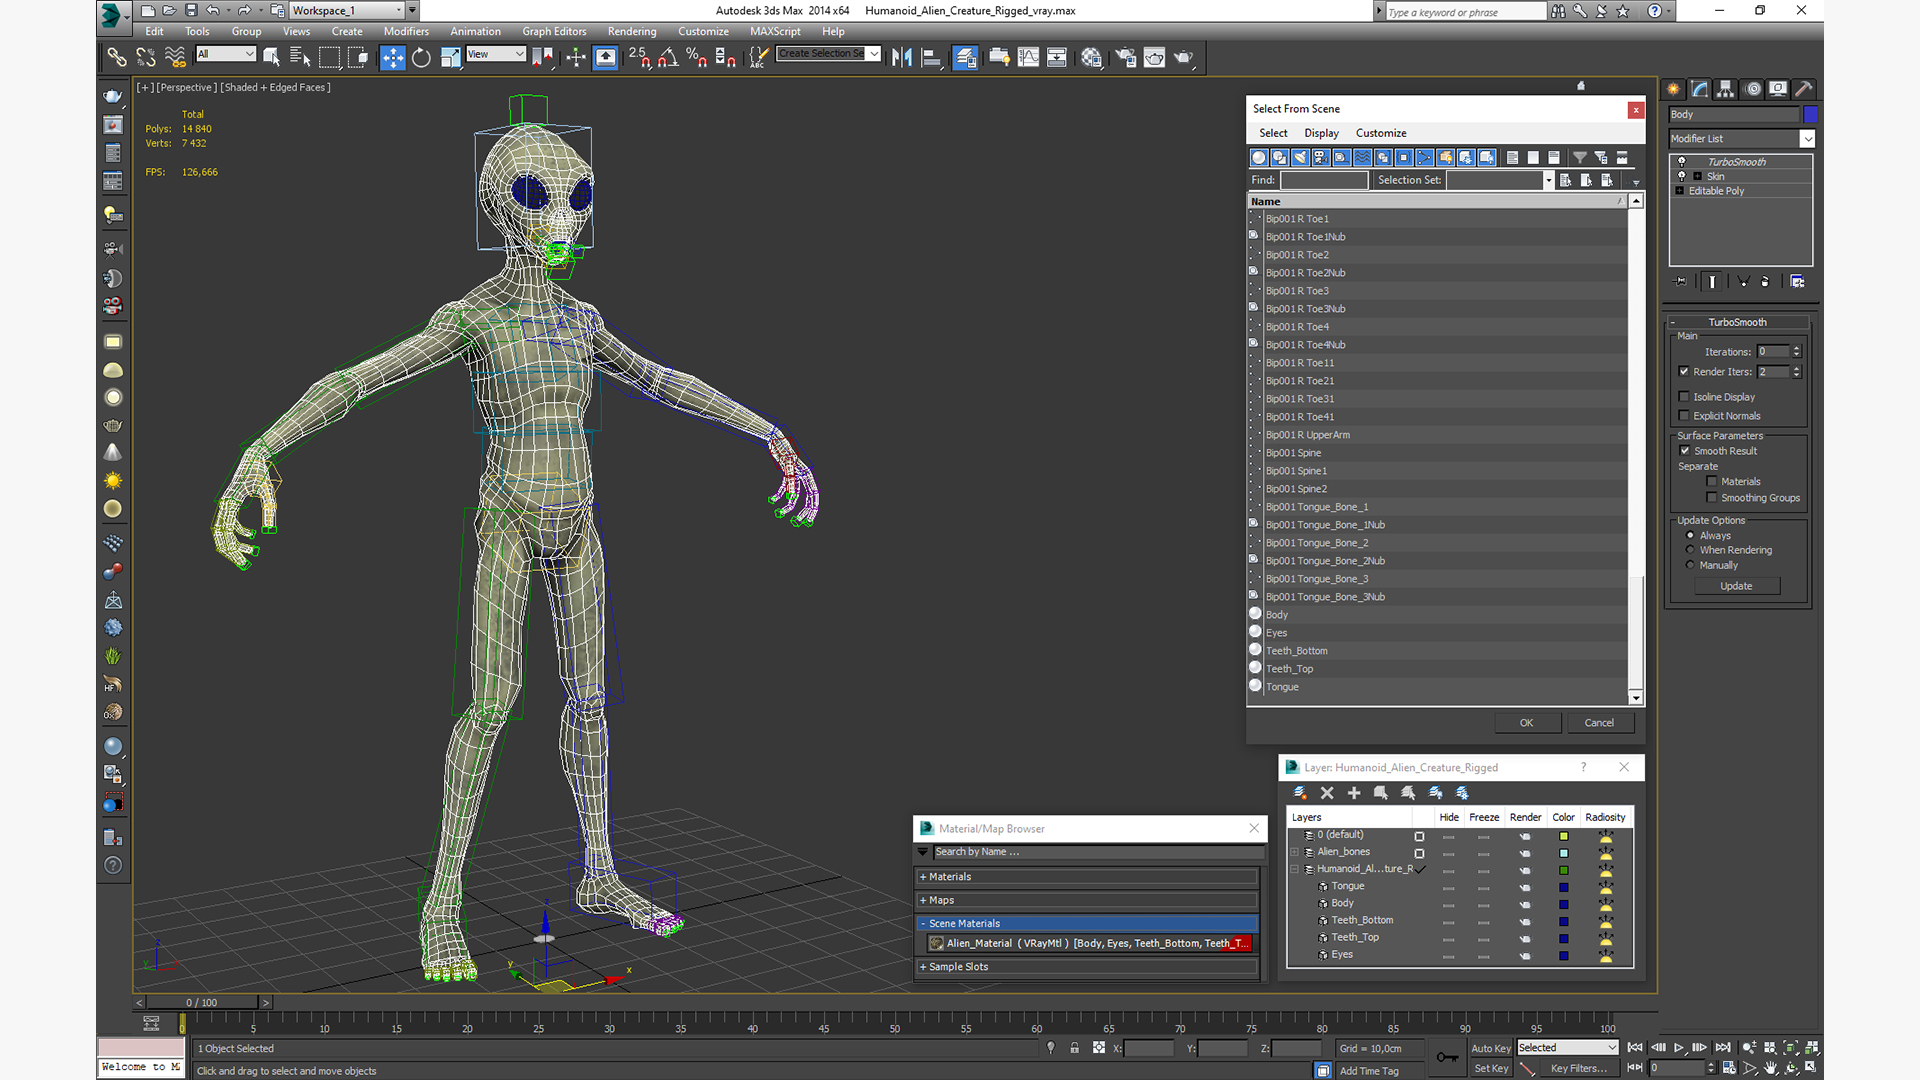The image size is (1920, 1080).
Task: Select the When Rendering update option
Action: coord(1690,550)
